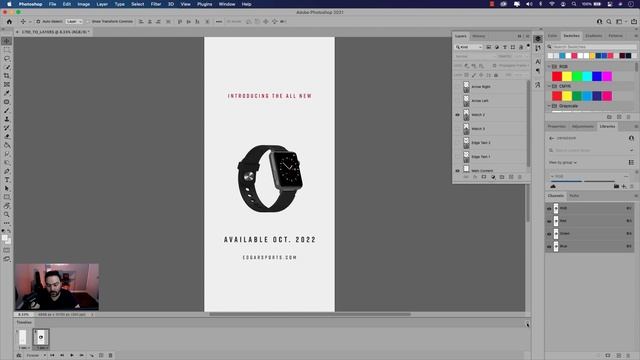Delete layer with Layers panel trash icon
640x360 pixels.
pos(520,177)
